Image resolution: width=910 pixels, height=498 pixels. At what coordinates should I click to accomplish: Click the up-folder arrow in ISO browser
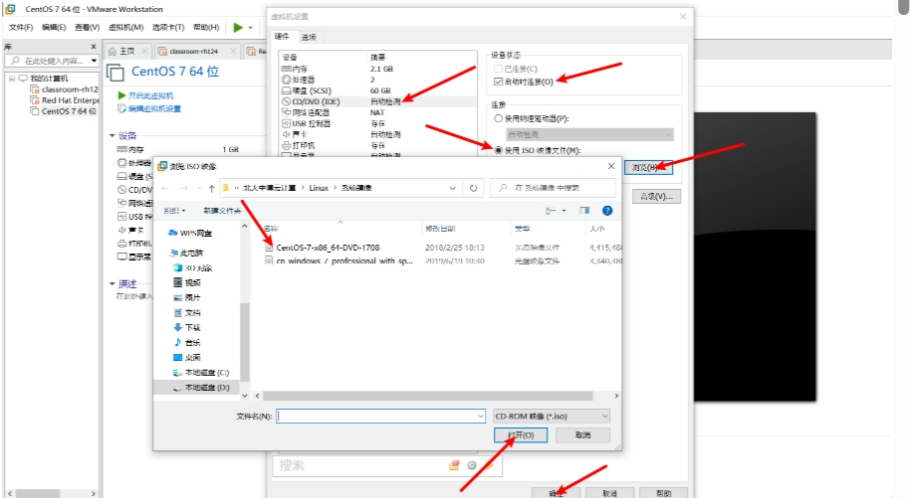click(211, 188)
